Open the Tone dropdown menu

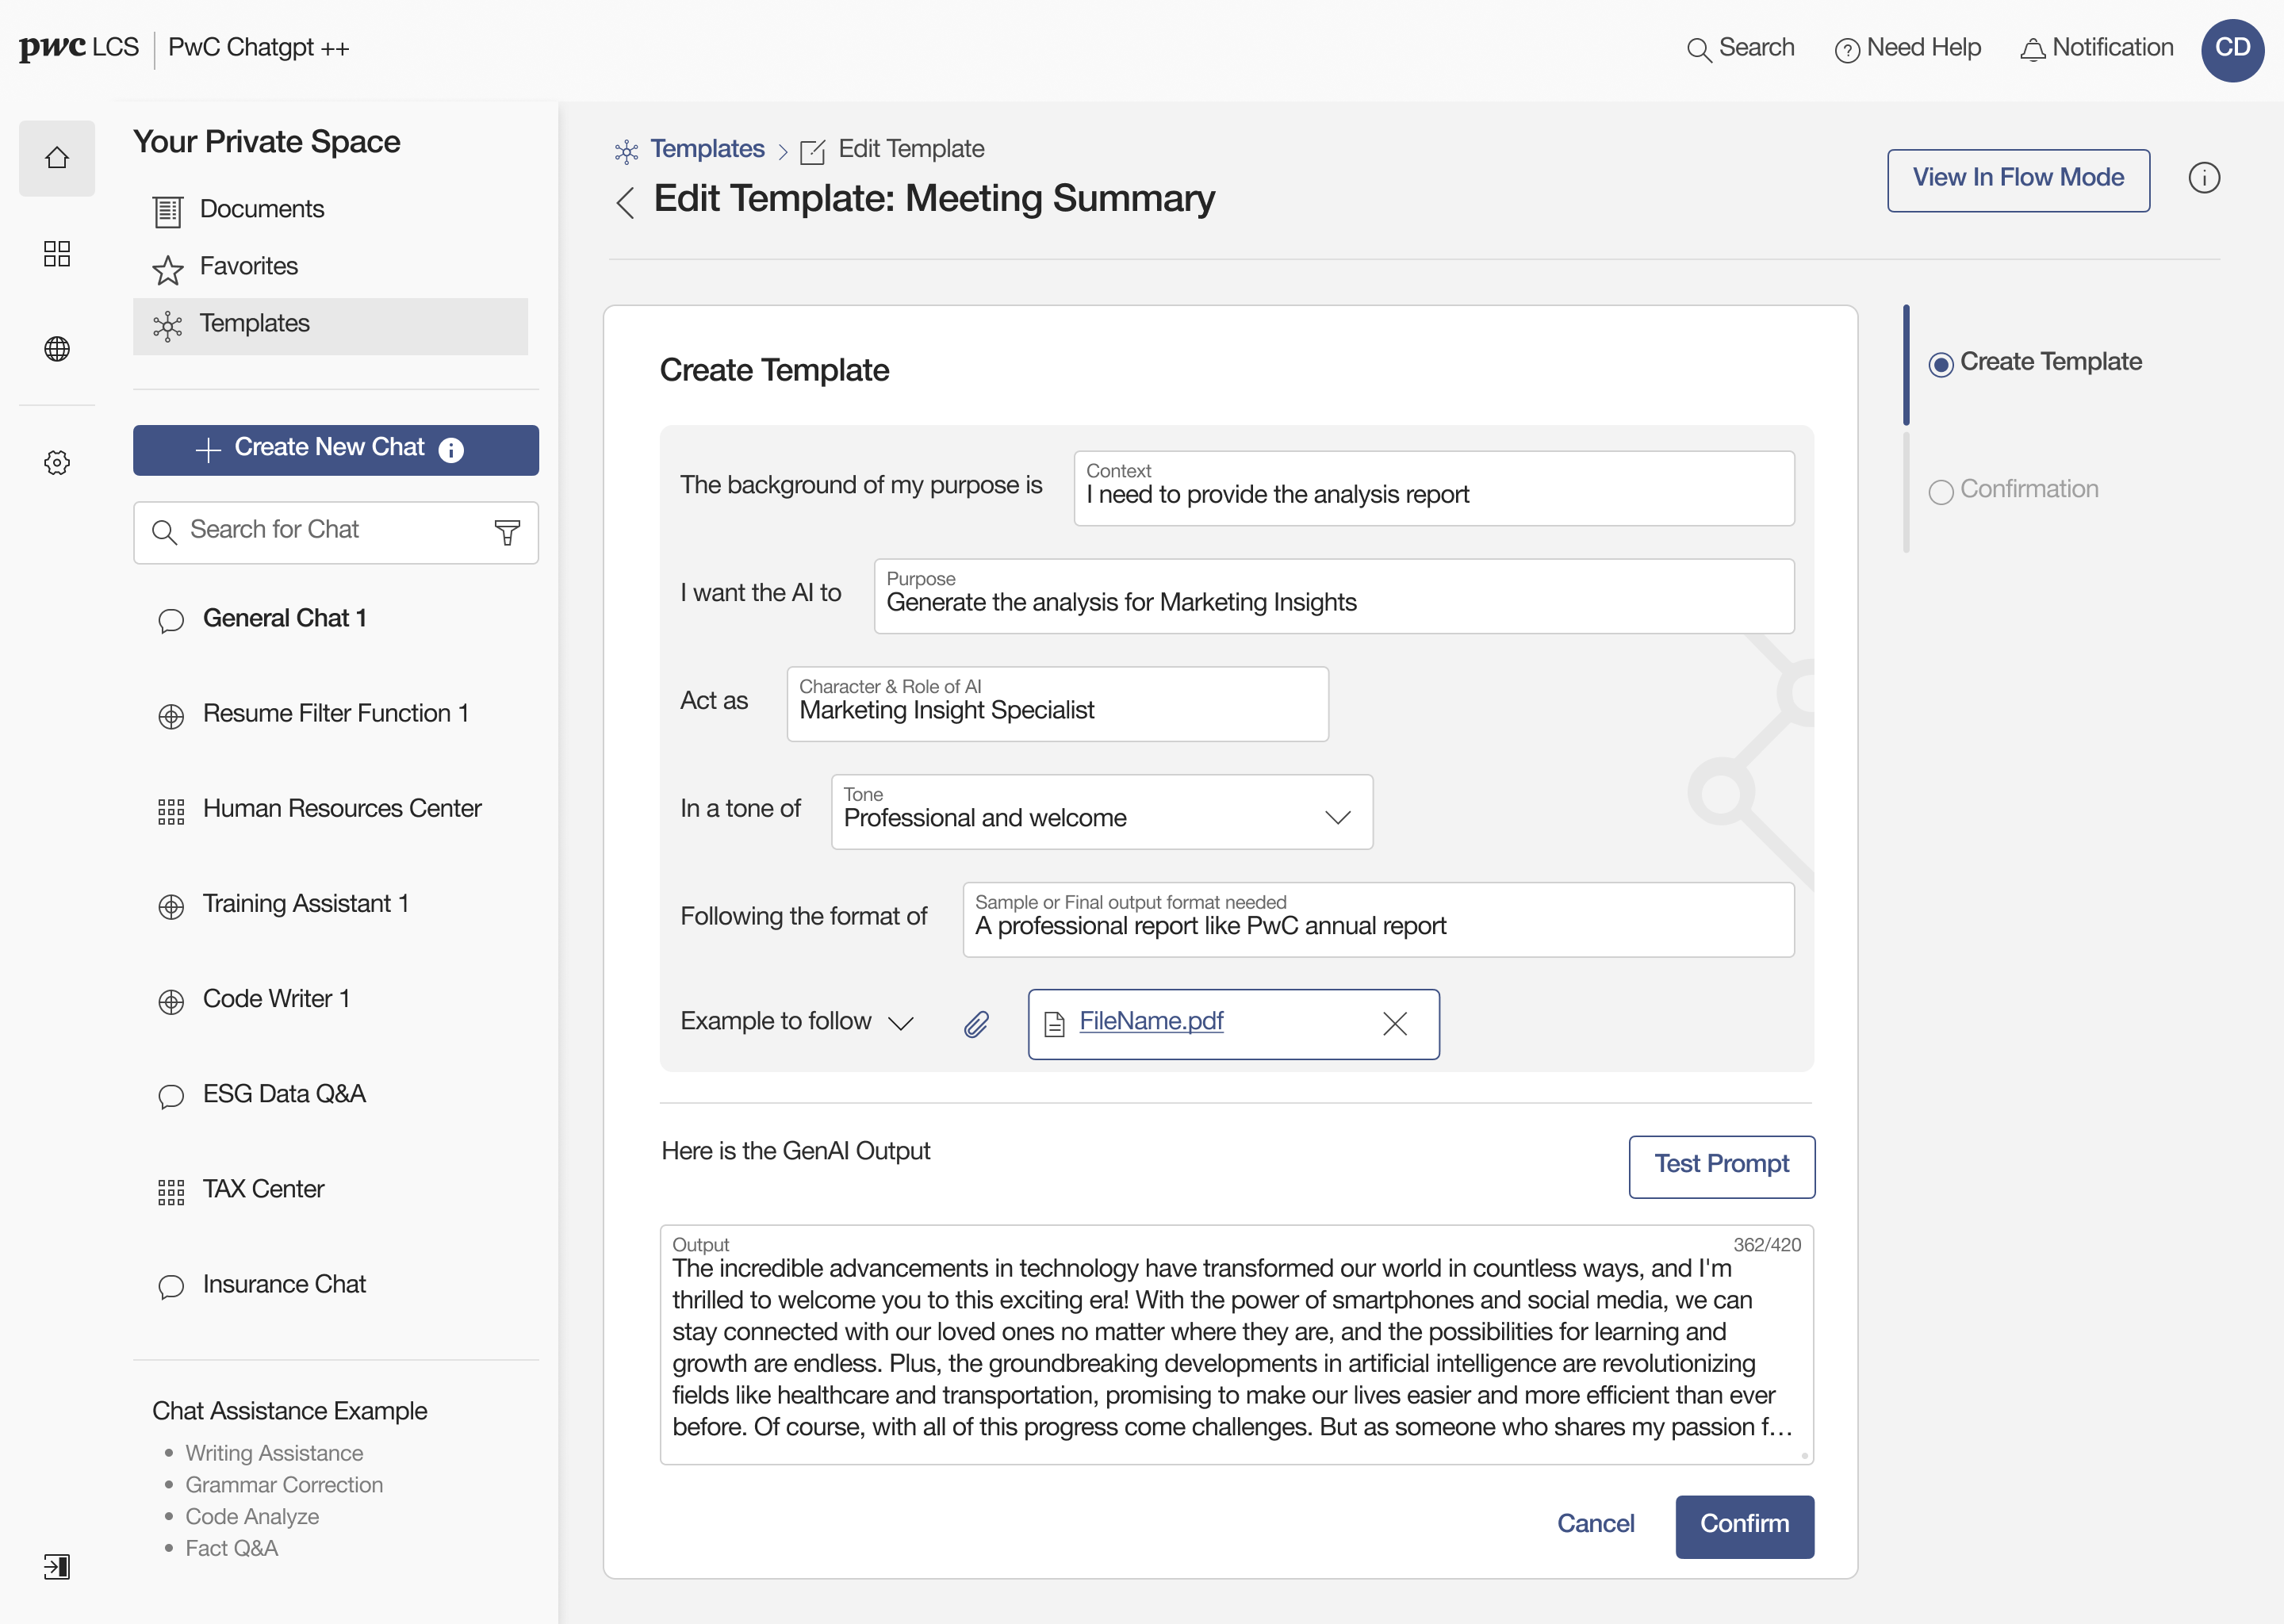pos(1337,817)
